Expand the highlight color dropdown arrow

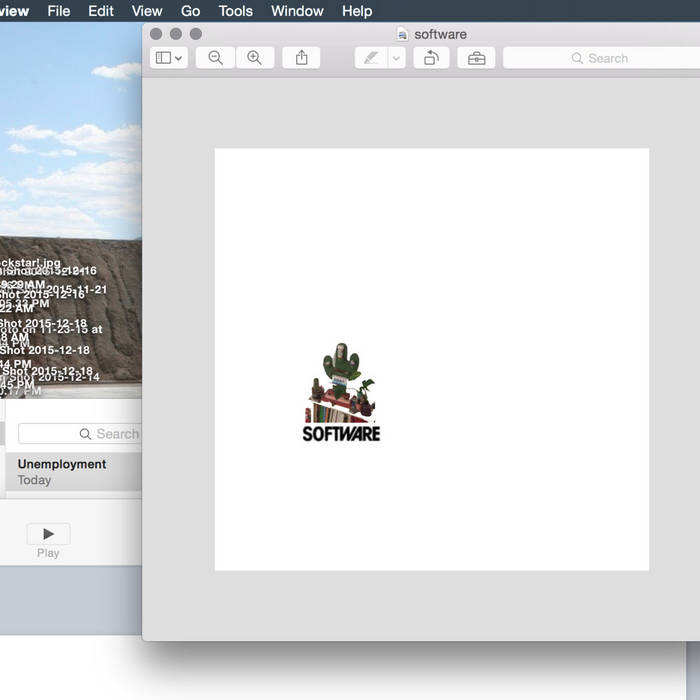tap(396, 58)
